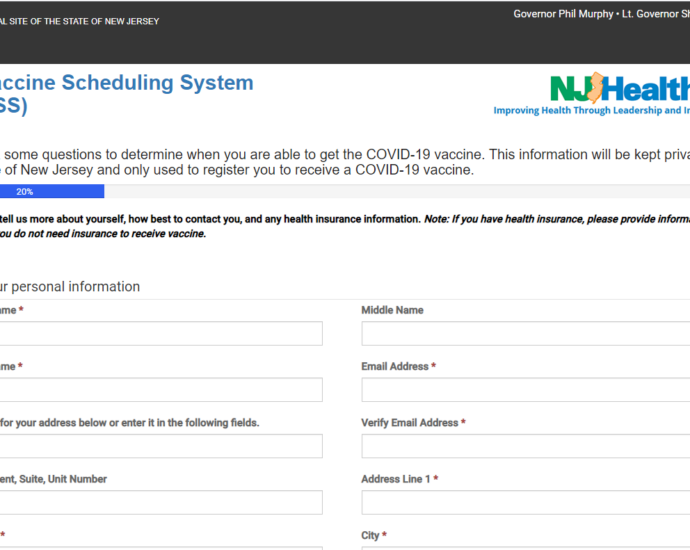Image resolution: width=690 pixels, height=550 pixels.
Task: Click the personal information section heading
Action: 70,287
